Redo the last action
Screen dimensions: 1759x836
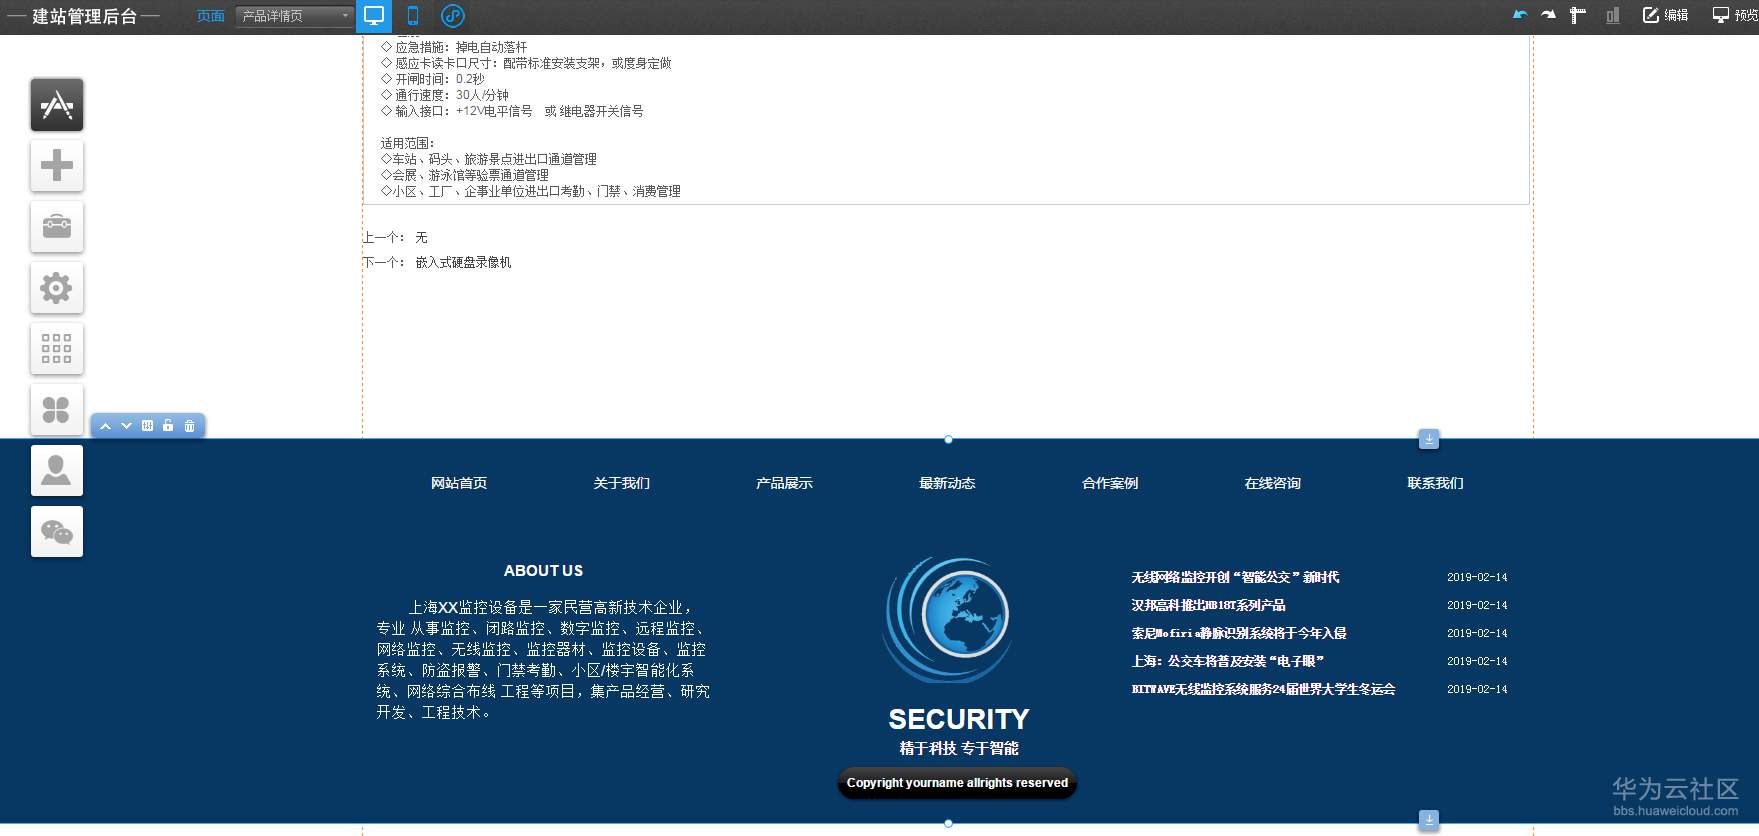coord(1548,15)
